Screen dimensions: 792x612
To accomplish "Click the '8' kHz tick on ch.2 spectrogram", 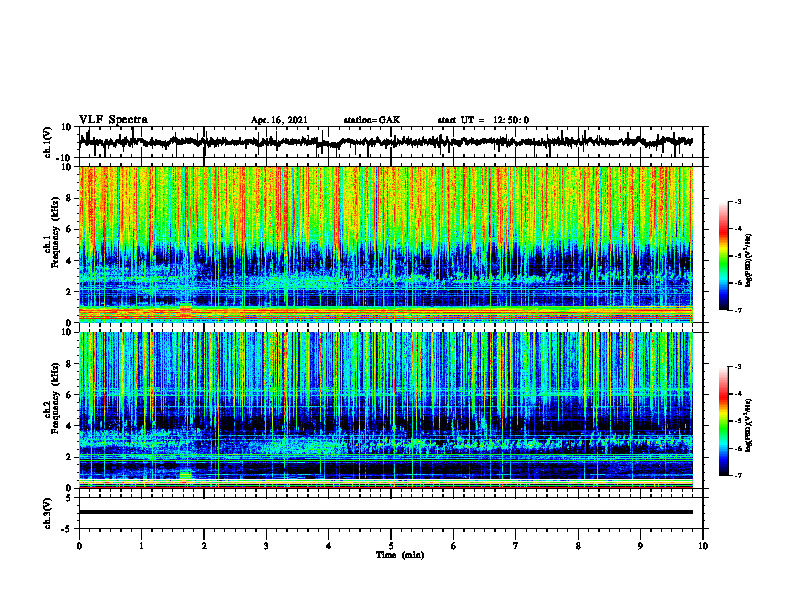I will (70, 364).
